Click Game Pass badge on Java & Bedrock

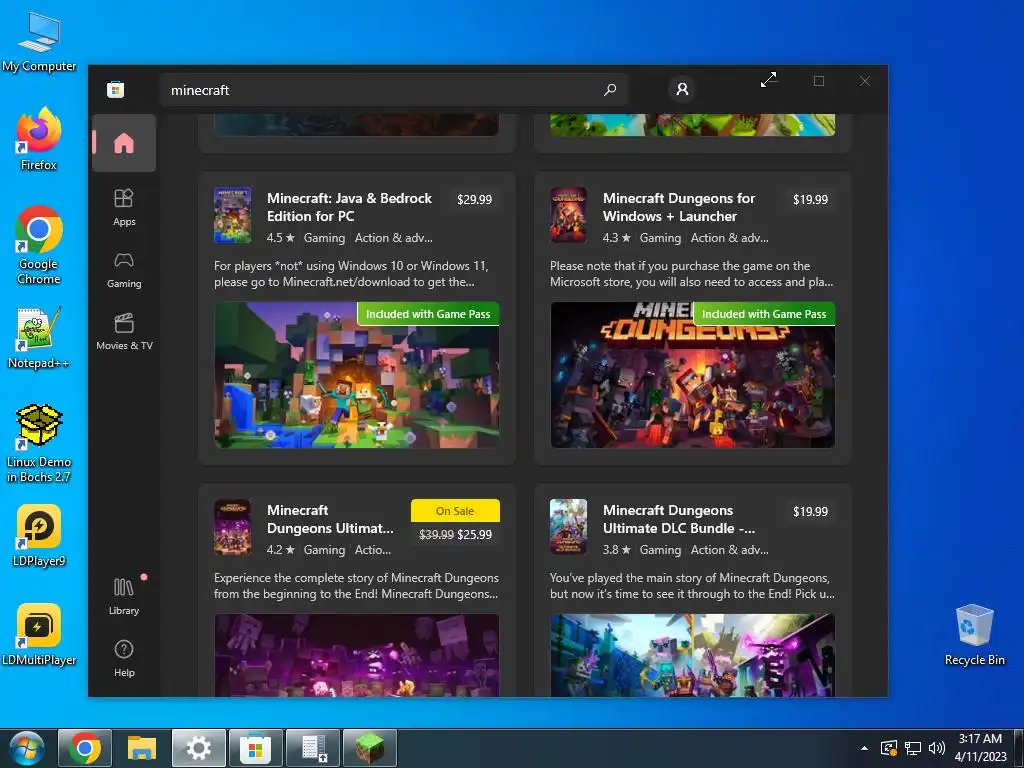[x=428, y=313]
